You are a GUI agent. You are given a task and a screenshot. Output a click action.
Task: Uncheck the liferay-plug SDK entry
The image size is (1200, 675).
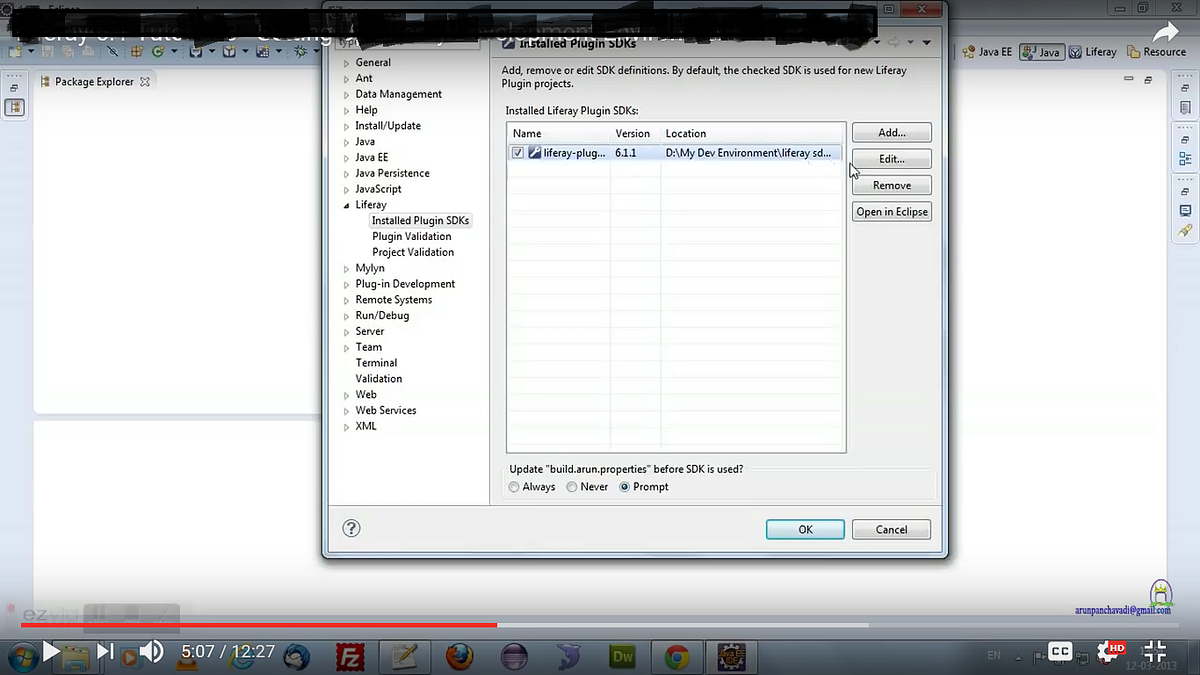tap(517, 152)
